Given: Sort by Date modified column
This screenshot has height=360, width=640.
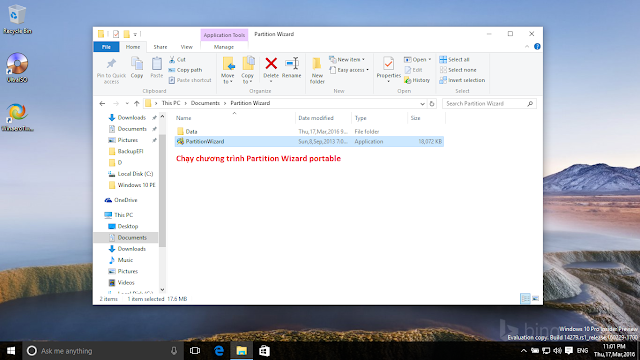Looking at the screenshot, I should 316,118.
